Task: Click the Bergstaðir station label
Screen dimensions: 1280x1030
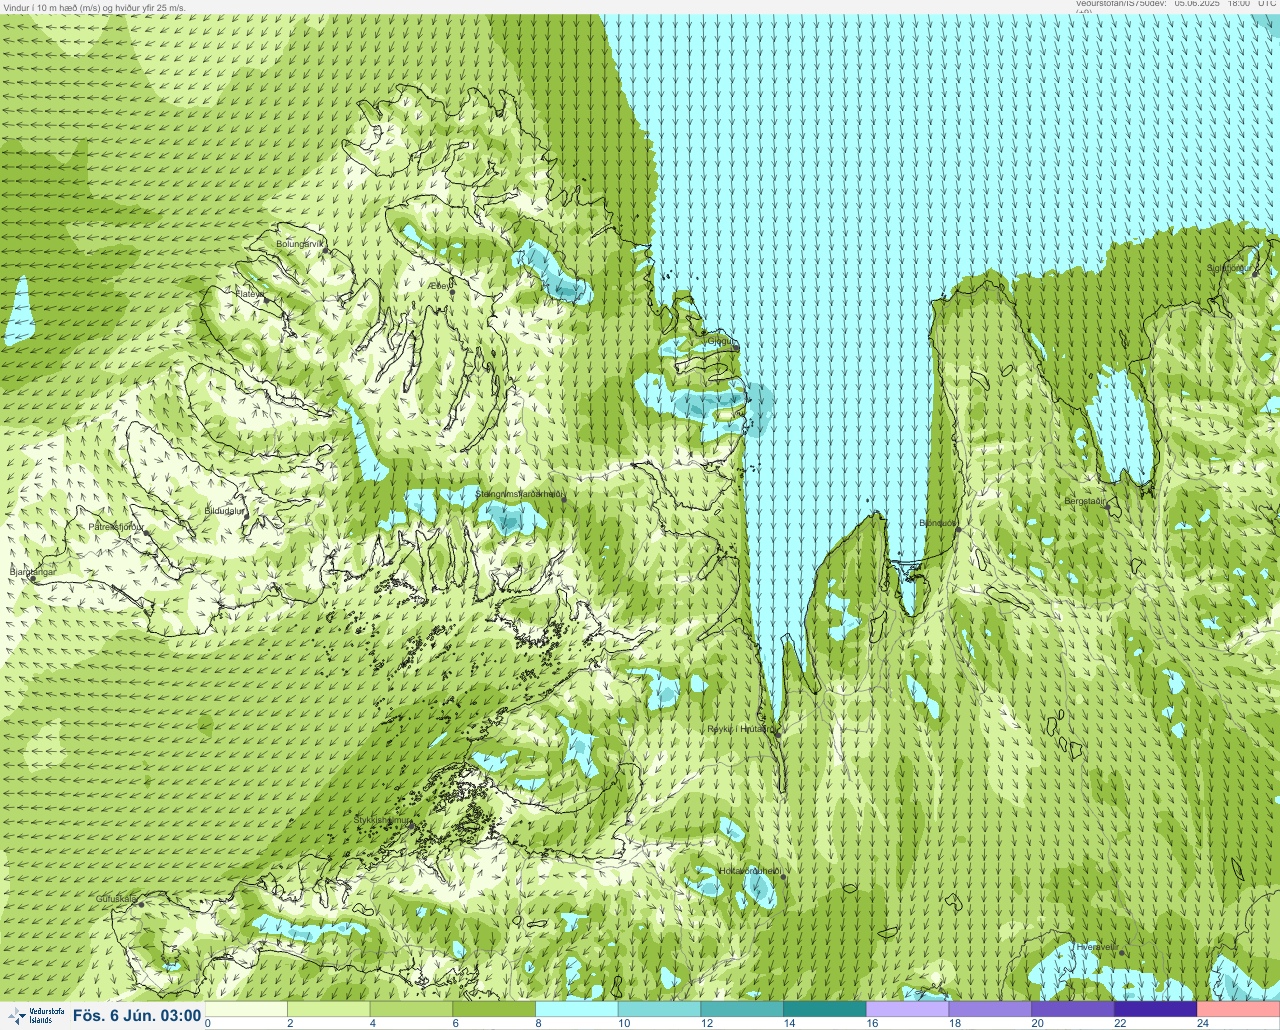Action: (x=1086, y=501)
